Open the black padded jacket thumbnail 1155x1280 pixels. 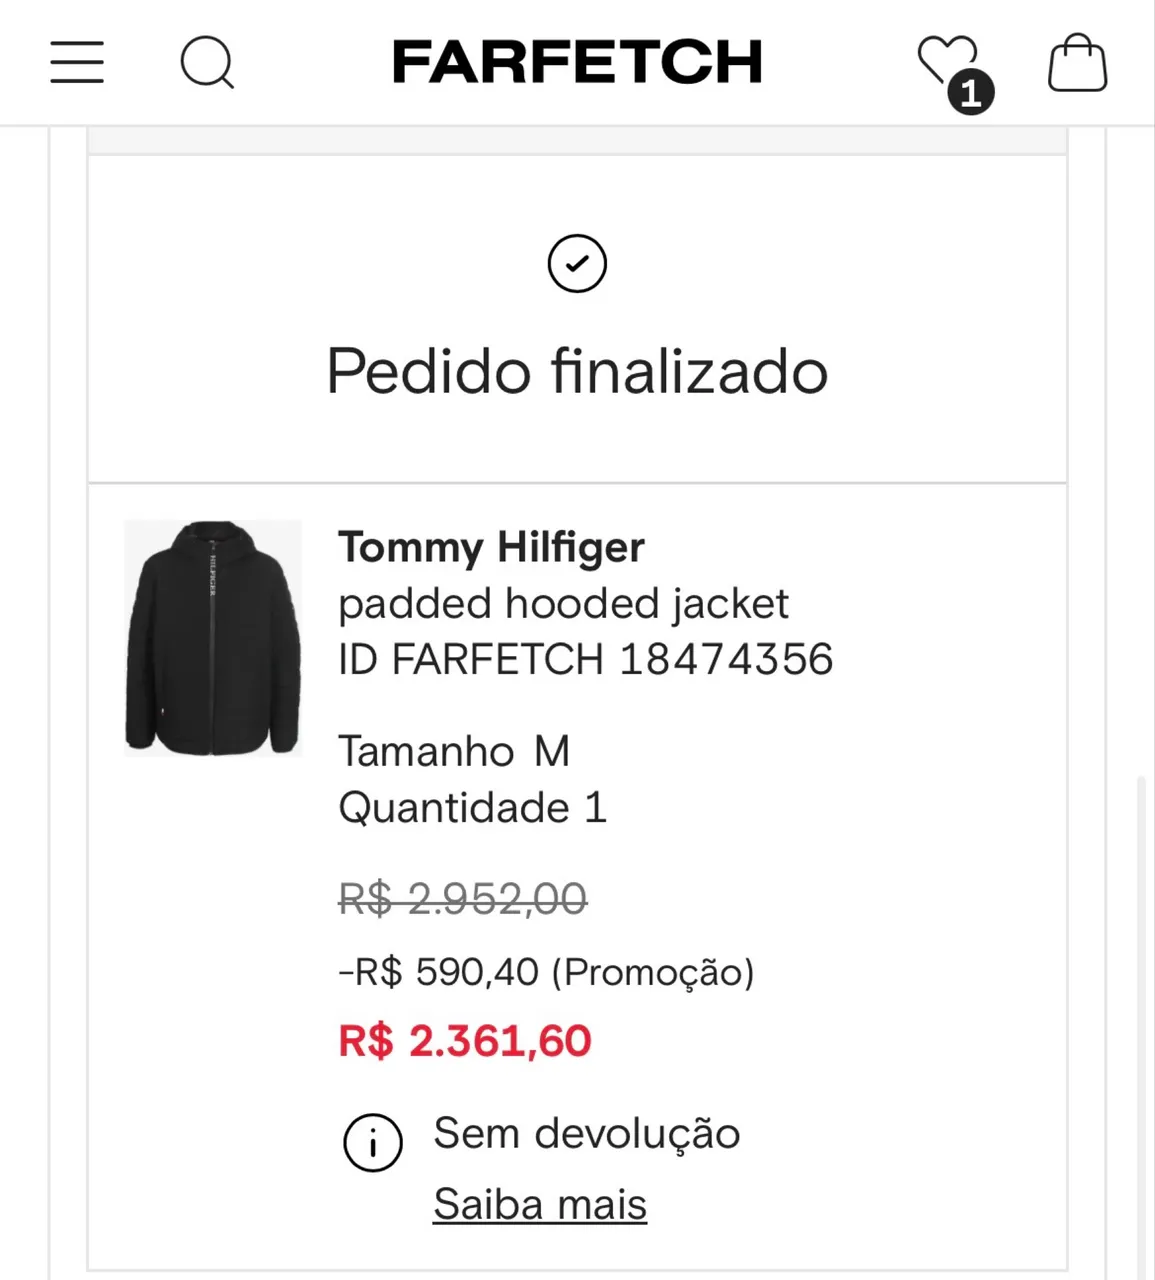[213, 638]
